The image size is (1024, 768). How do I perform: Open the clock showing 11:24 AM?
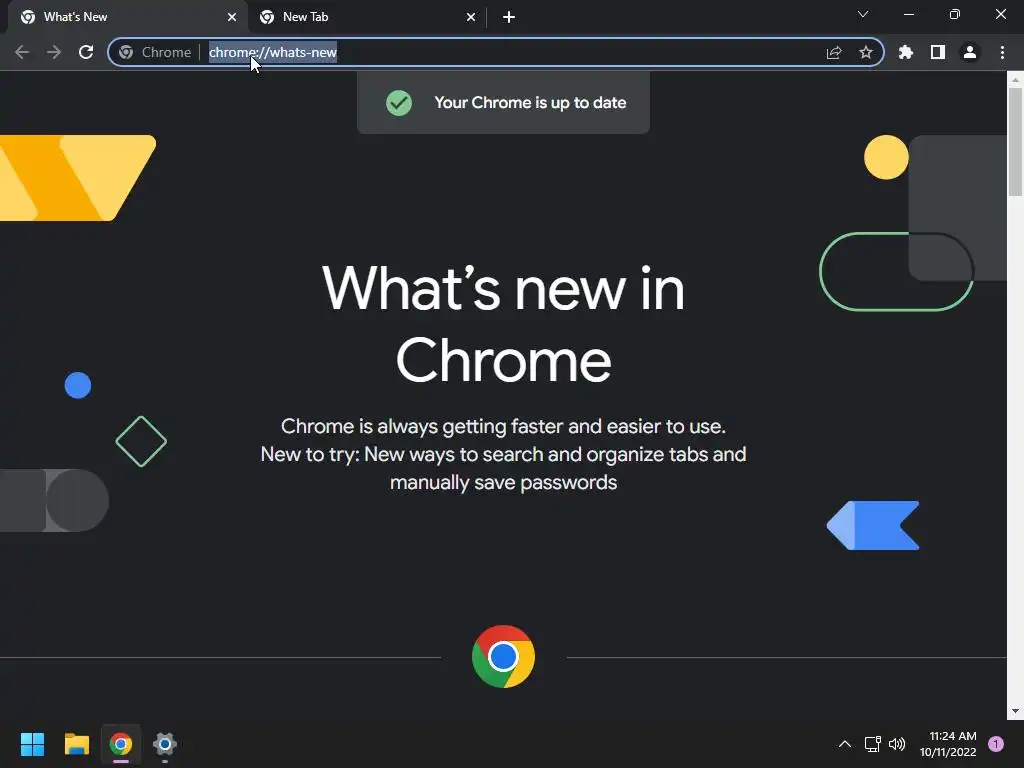click(x=948, y=744)
